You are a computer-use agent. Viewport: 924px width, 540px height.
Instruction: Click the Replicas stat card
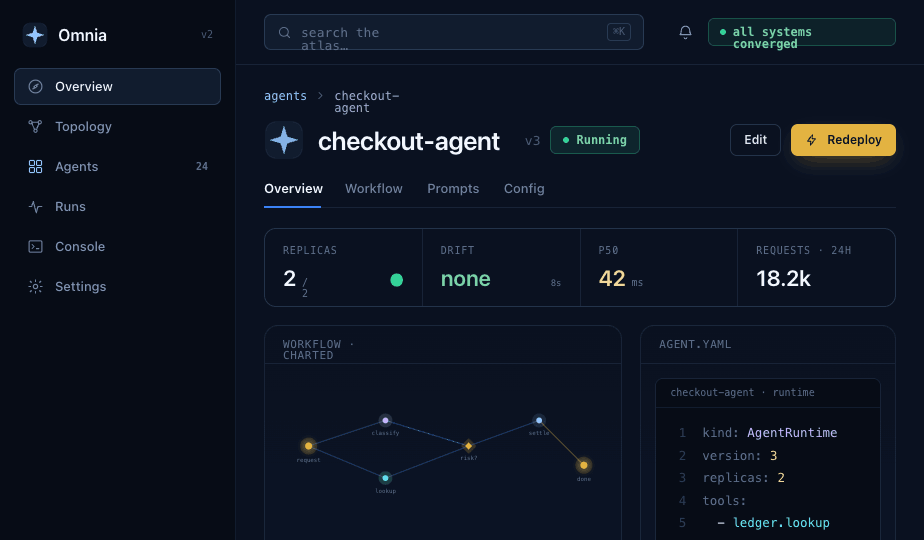tap(344, 268)
